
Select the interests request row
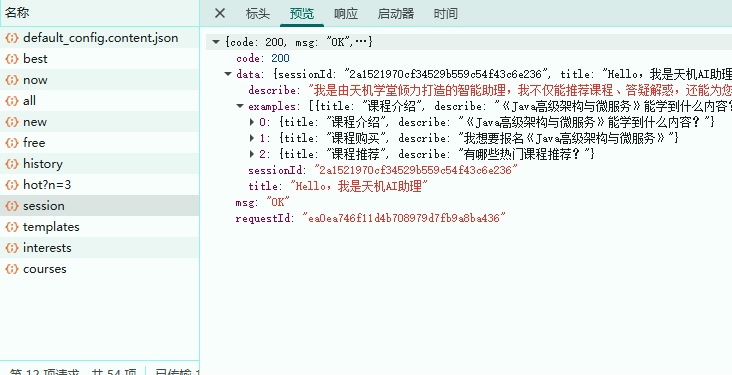[99, 248]
